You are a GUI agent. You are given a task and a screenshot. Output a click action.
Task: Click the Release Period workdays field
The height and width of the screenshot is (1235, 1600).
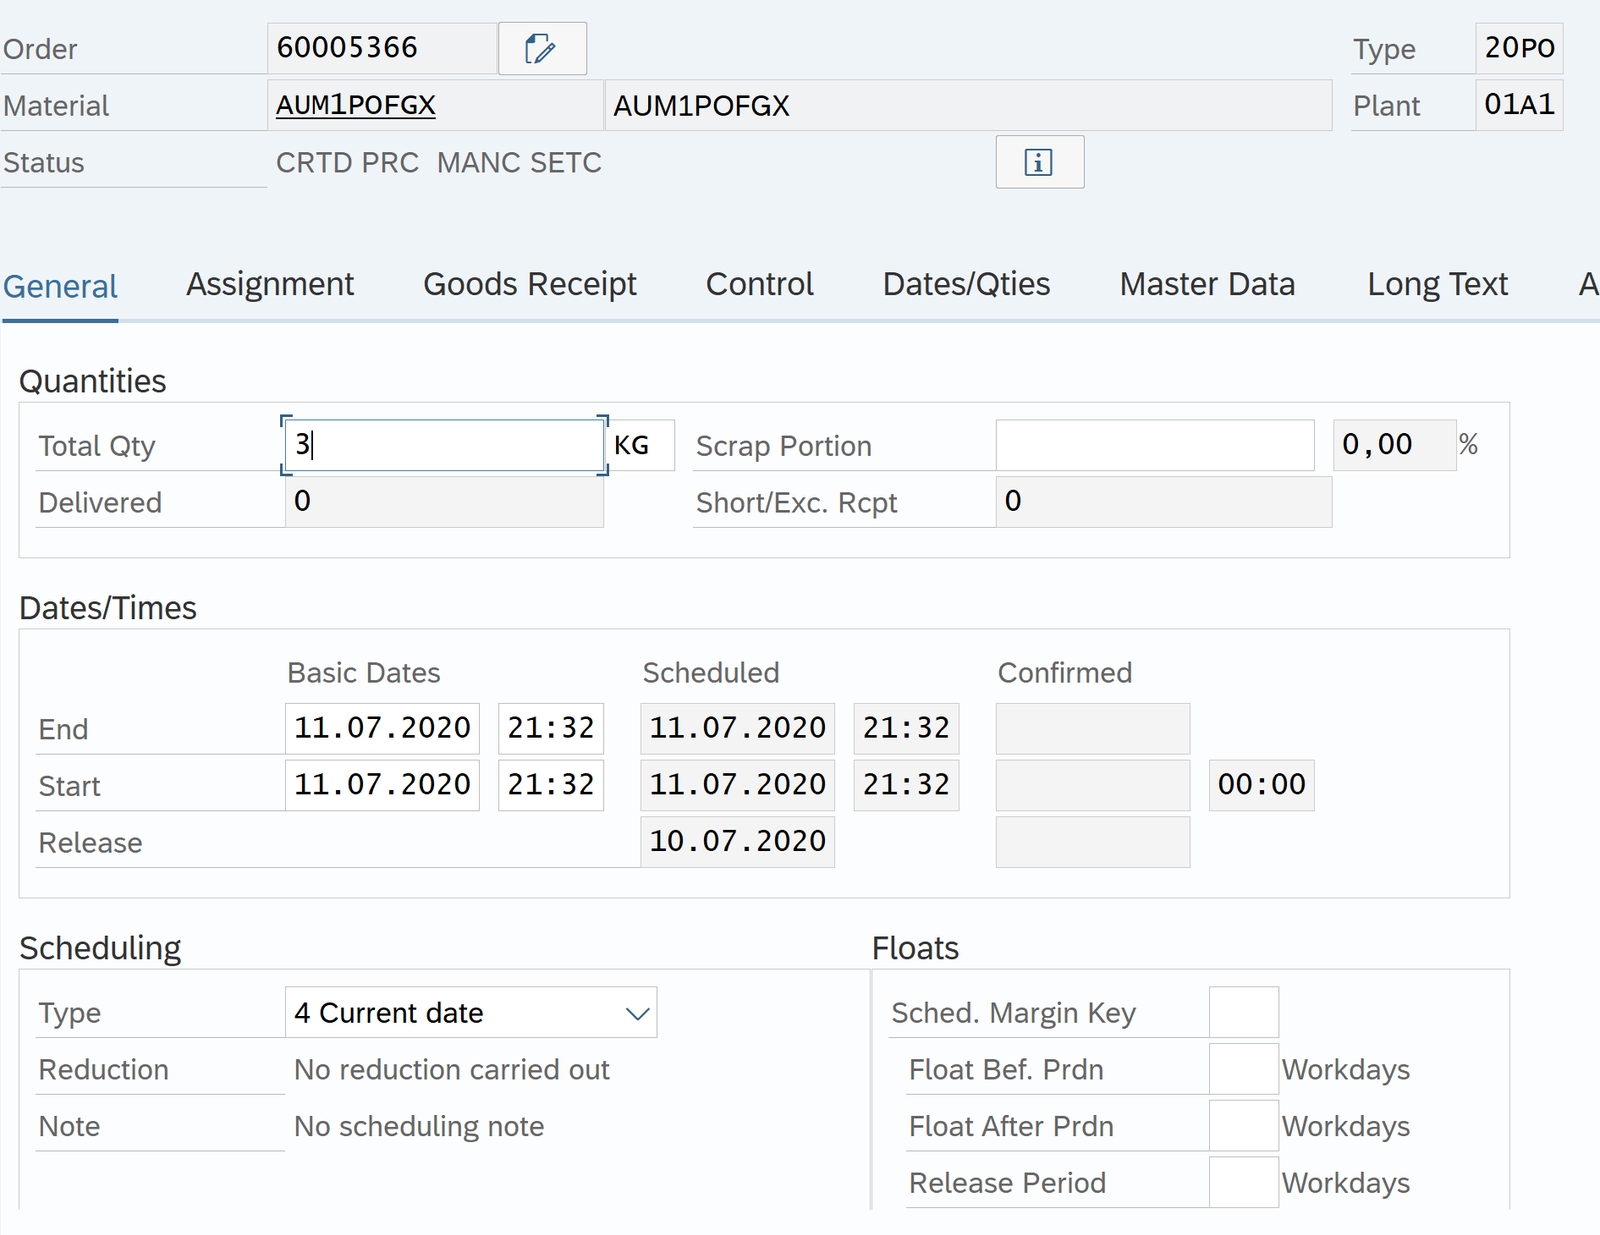(x=1243, y=1183)
